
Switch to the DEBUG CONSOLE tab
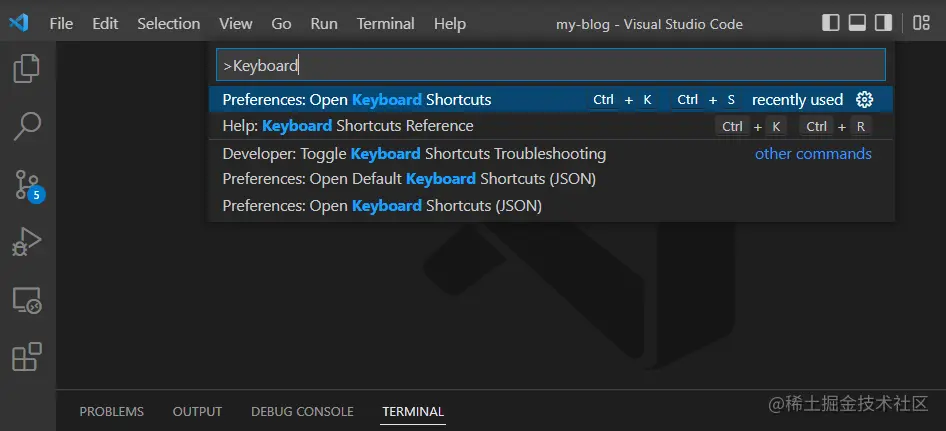[302, 412]
